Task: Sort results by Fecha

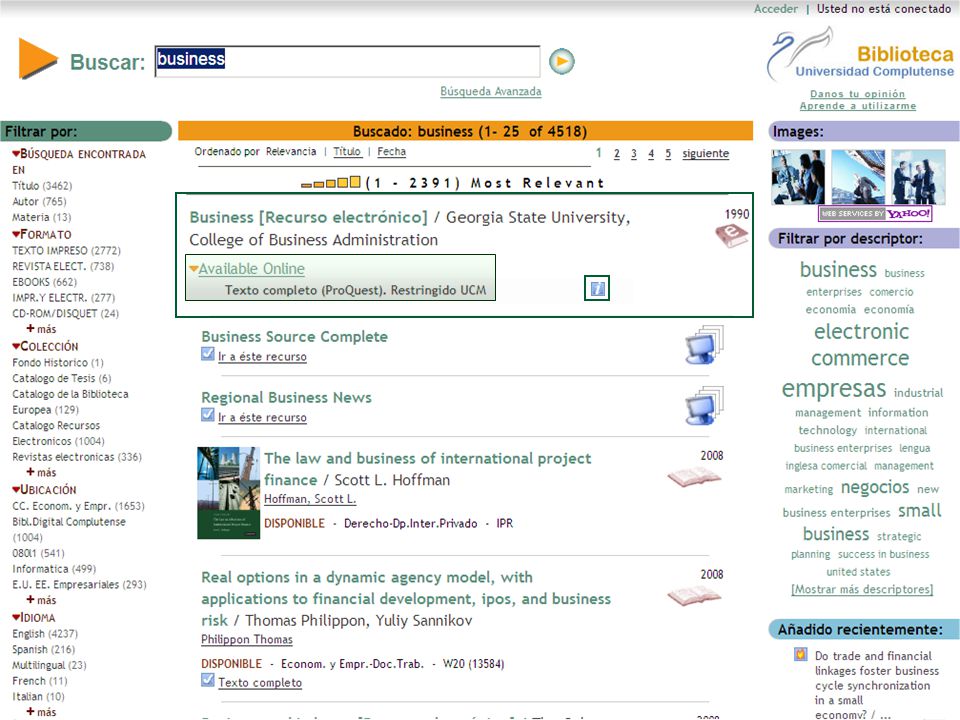Action: tap(391, 151)
